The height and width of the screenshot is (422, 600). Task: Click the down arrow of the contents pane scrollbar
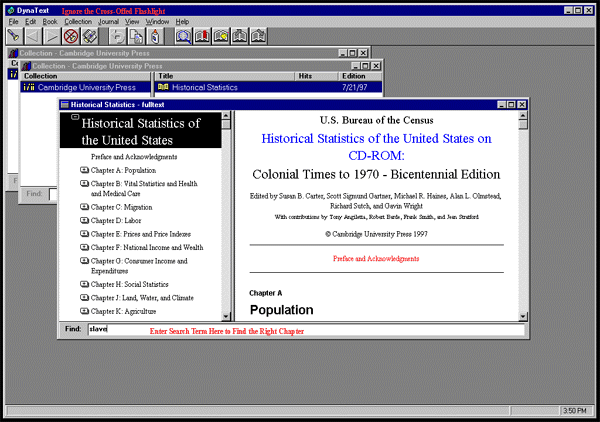(226, 314)
